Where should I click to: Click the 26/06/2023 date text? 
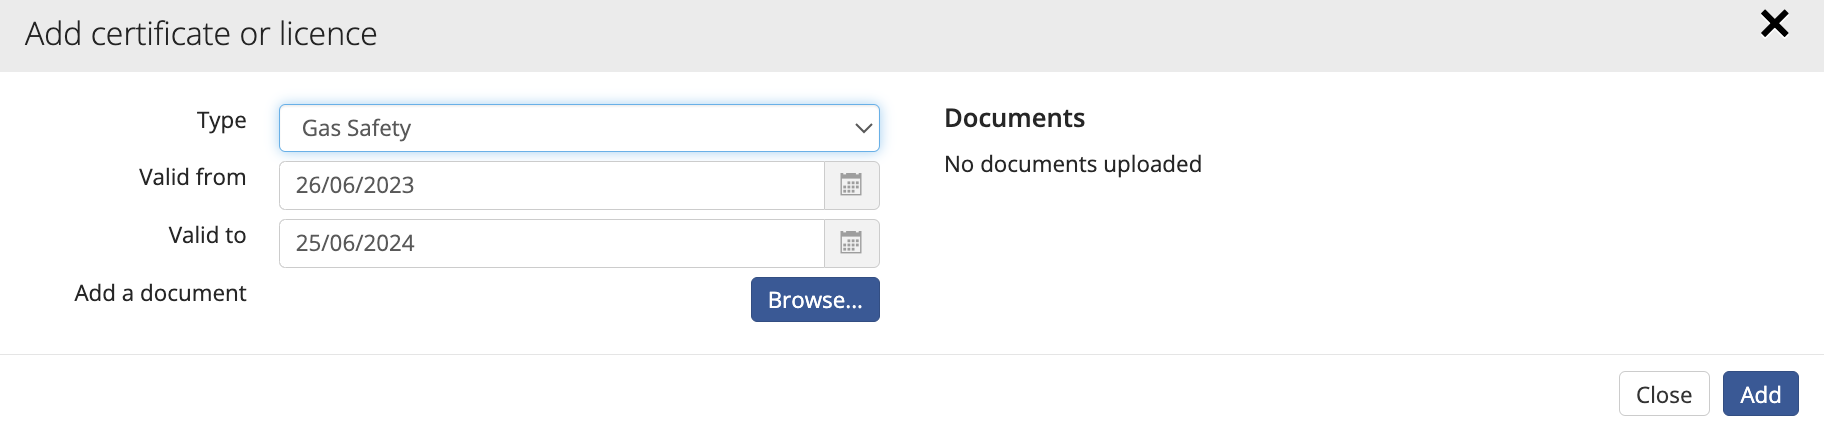355,185
